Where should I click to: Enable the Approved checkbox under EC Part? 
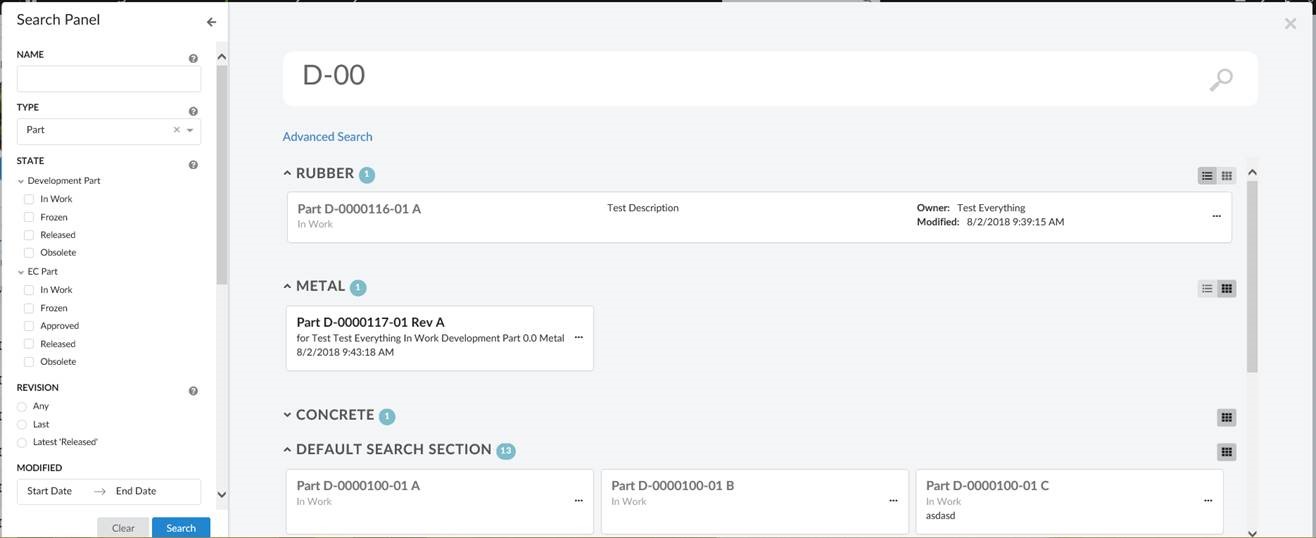[29, 326]
